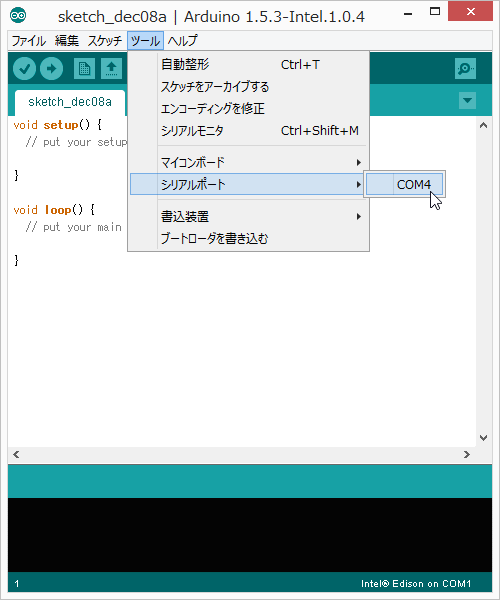The height and width of the screenshot is (600, 500).
Task: Choose 自動整形 from the menu
Action: [249, 65]
